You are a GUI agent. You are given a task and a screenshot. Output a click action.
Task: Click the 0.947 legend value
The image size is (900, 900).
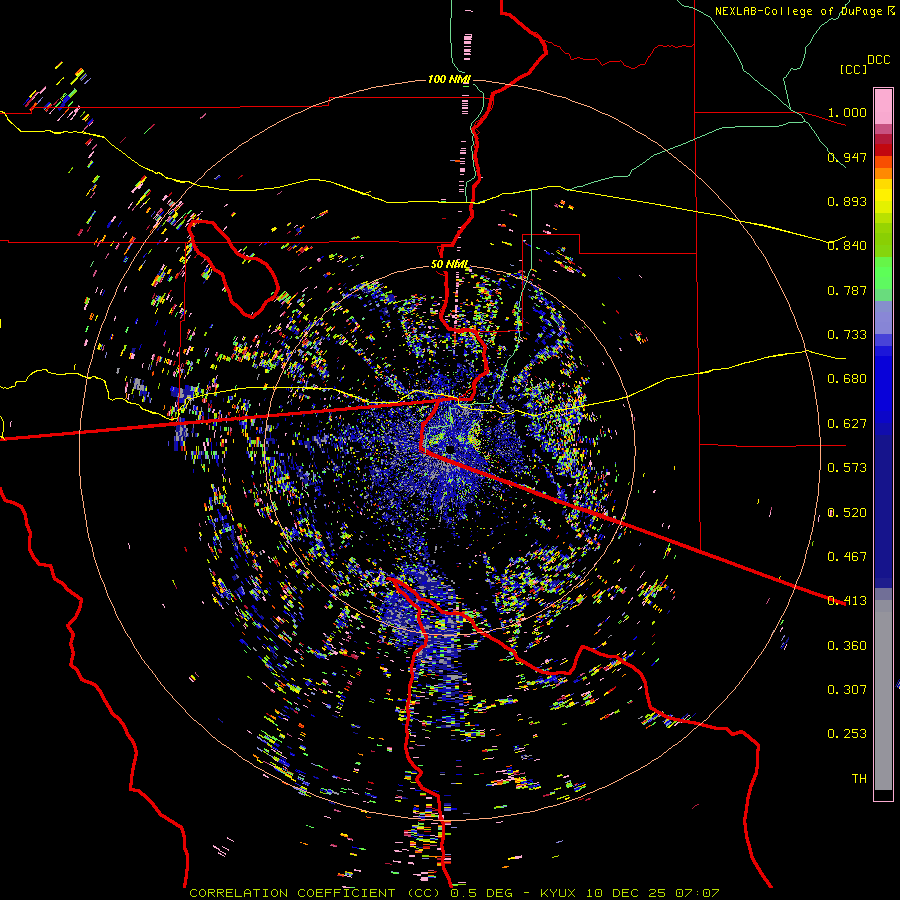click(x=847, y=157)
